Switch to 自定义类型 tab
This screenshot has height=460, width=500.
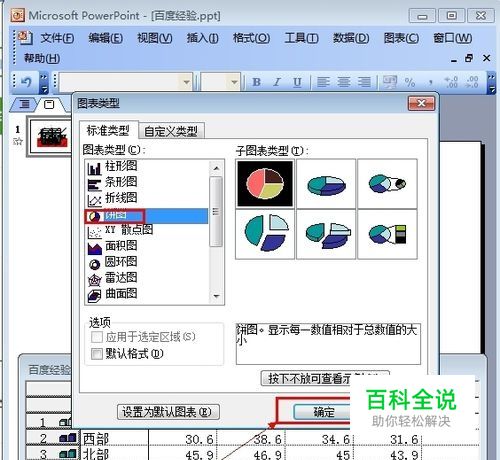click(x=171, y=132)
